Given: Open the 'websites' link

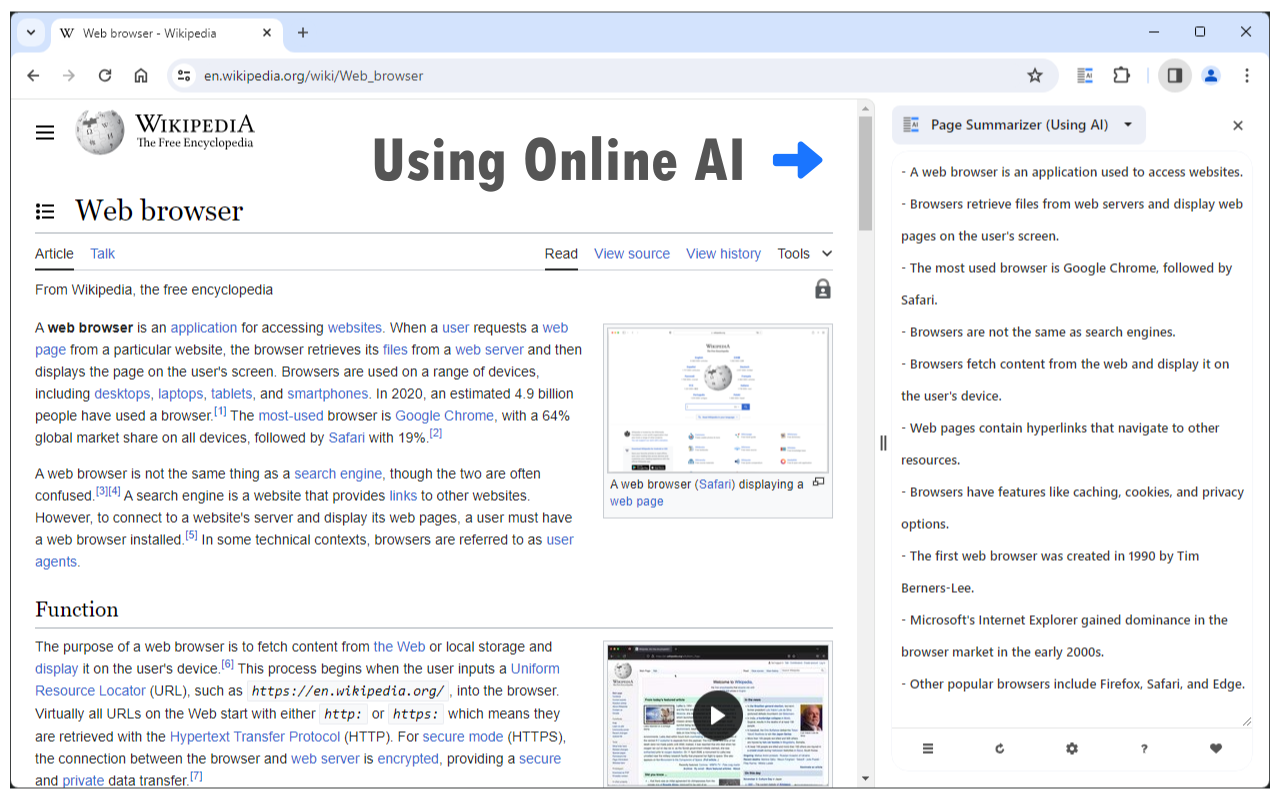Looking at the screenshot, I should coord(356,328).
